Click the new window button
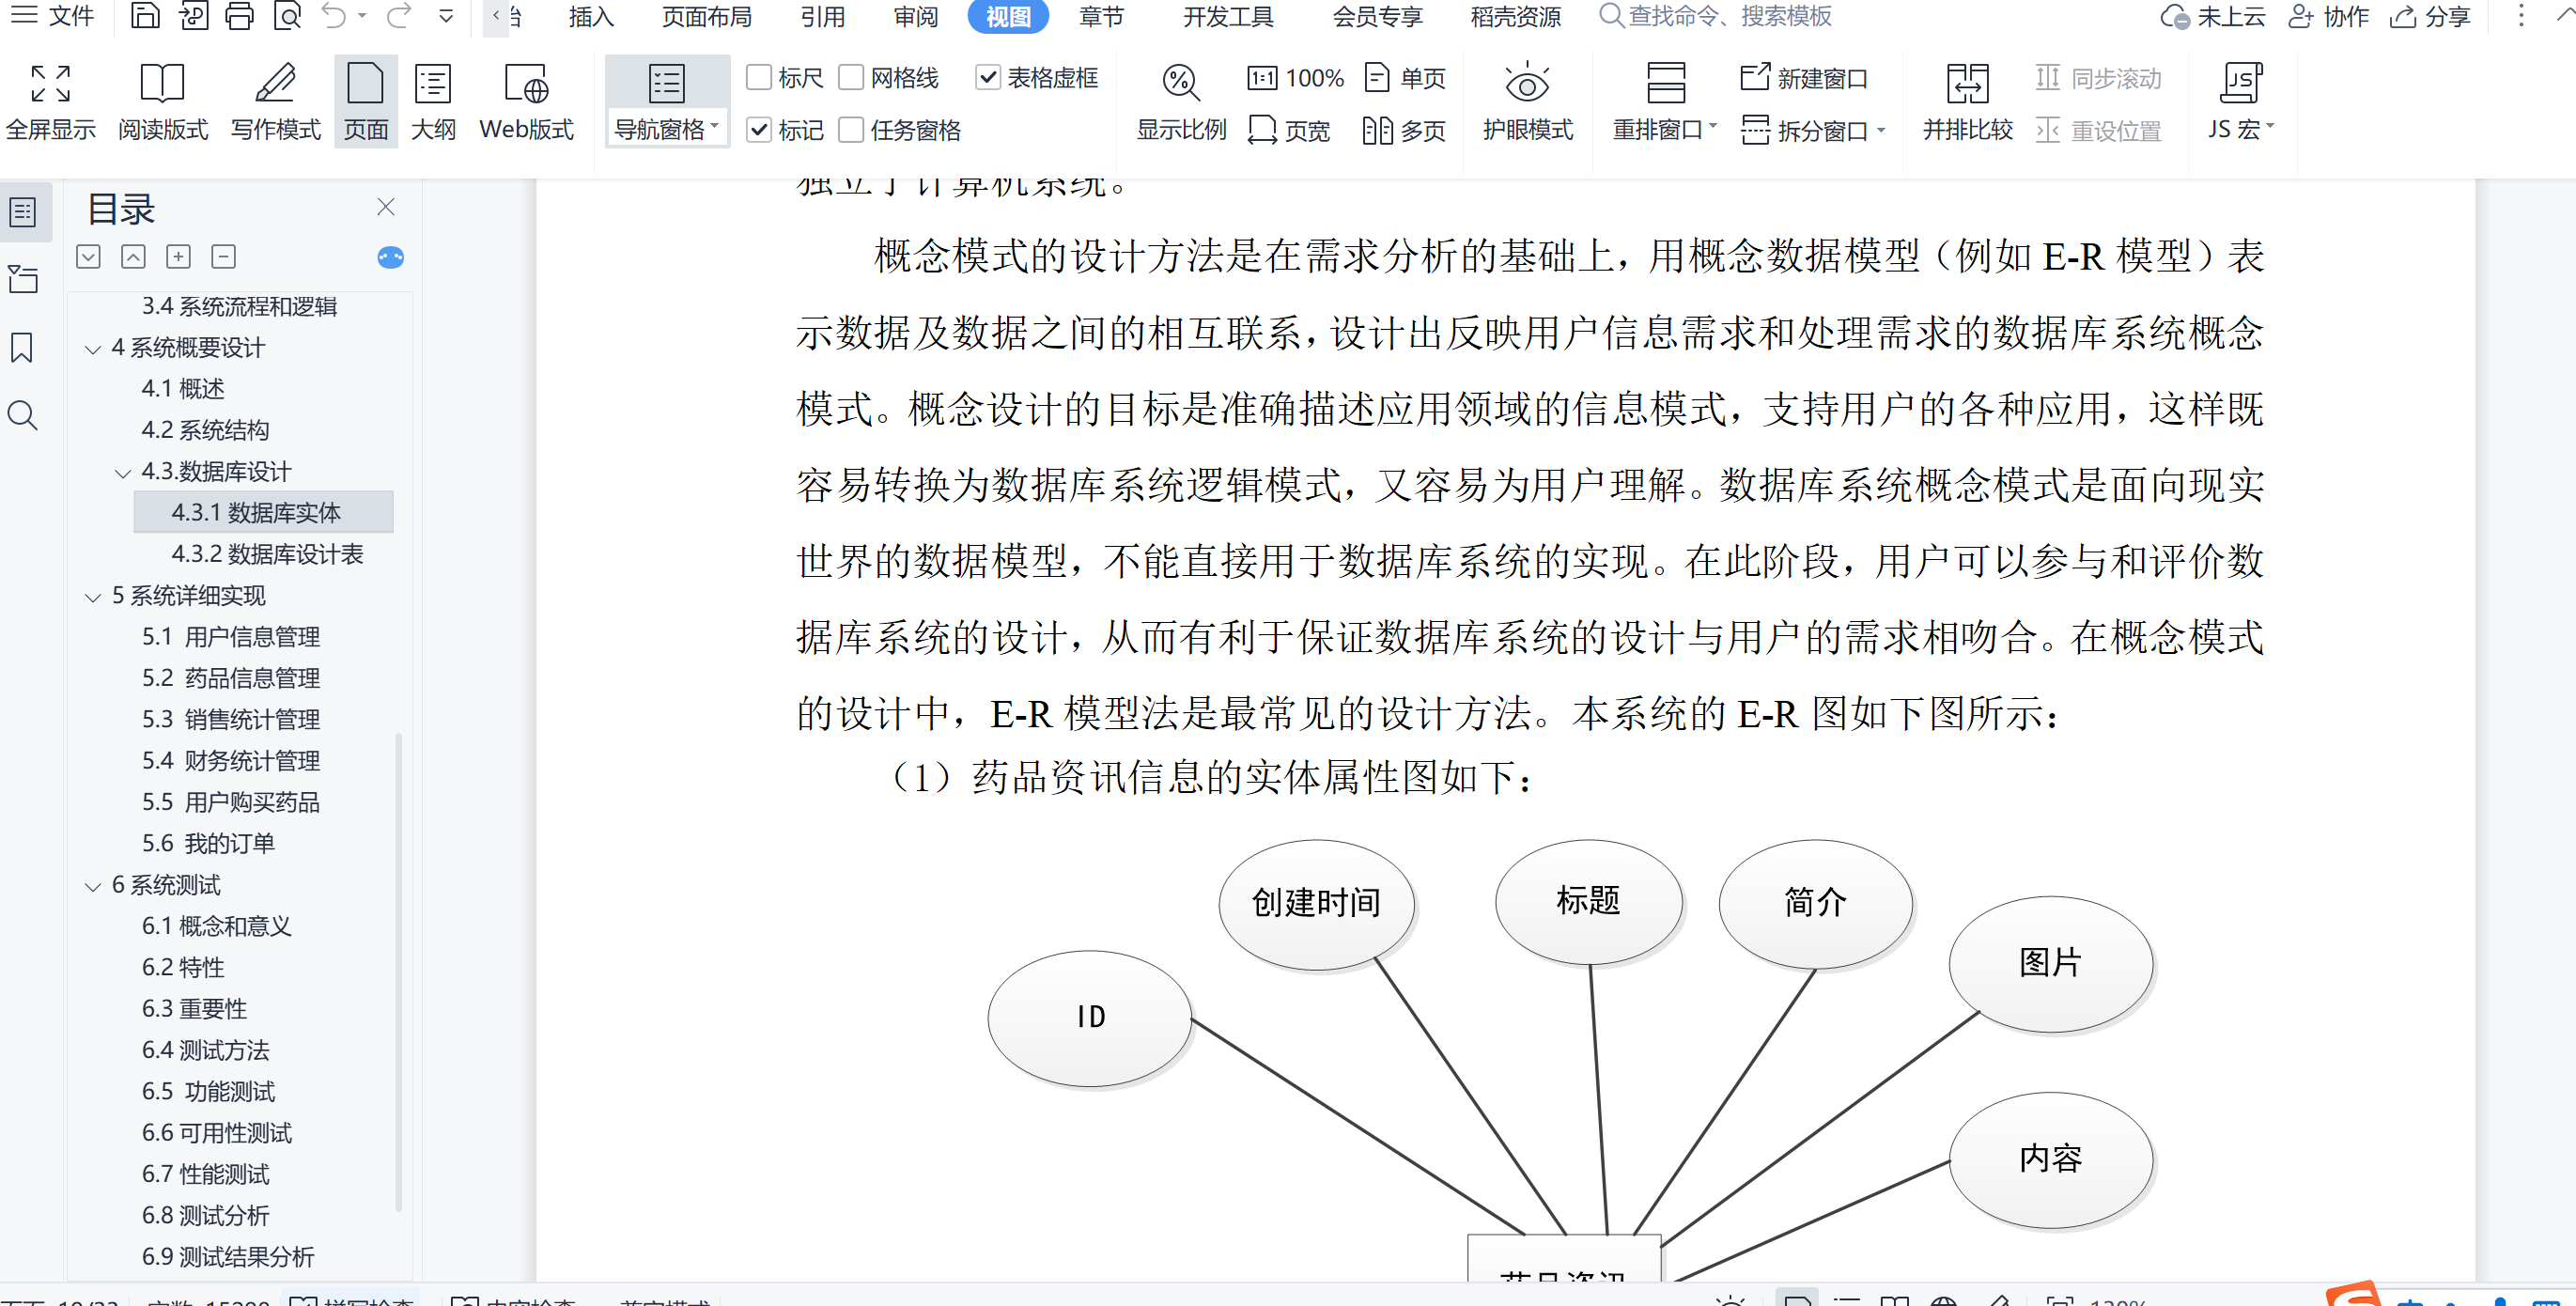2576x1306 pixels. click(x=1805, y=78)
